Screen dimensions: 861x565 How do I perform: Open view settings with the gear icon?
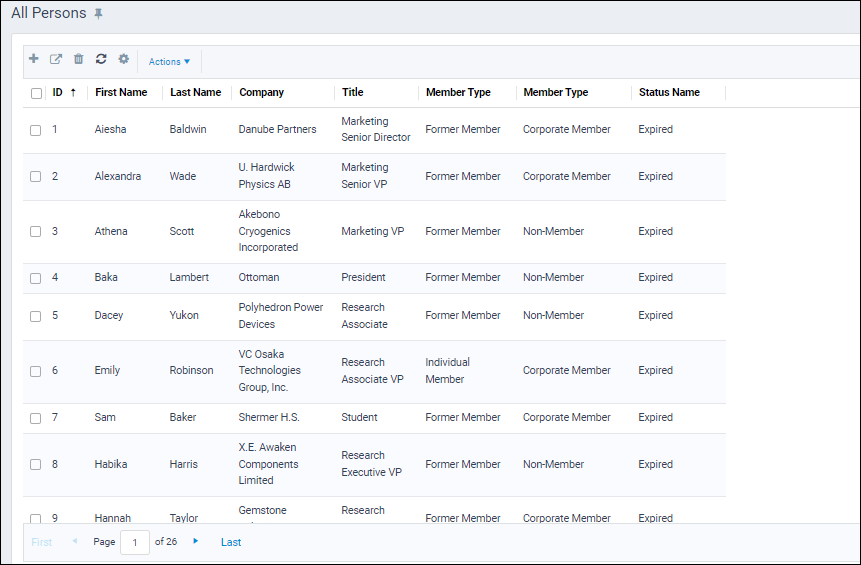point(124,59)
